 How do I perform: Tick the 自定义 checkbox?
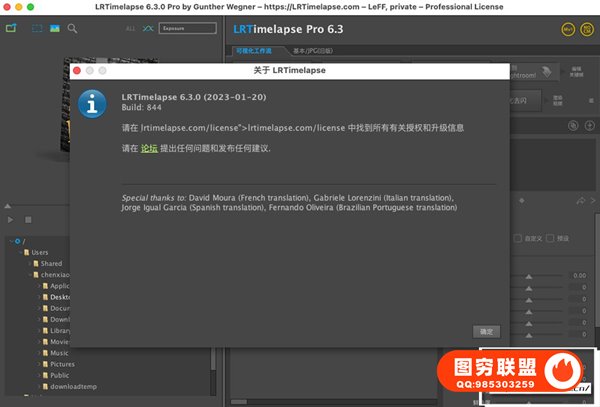(x=518, y=238)
